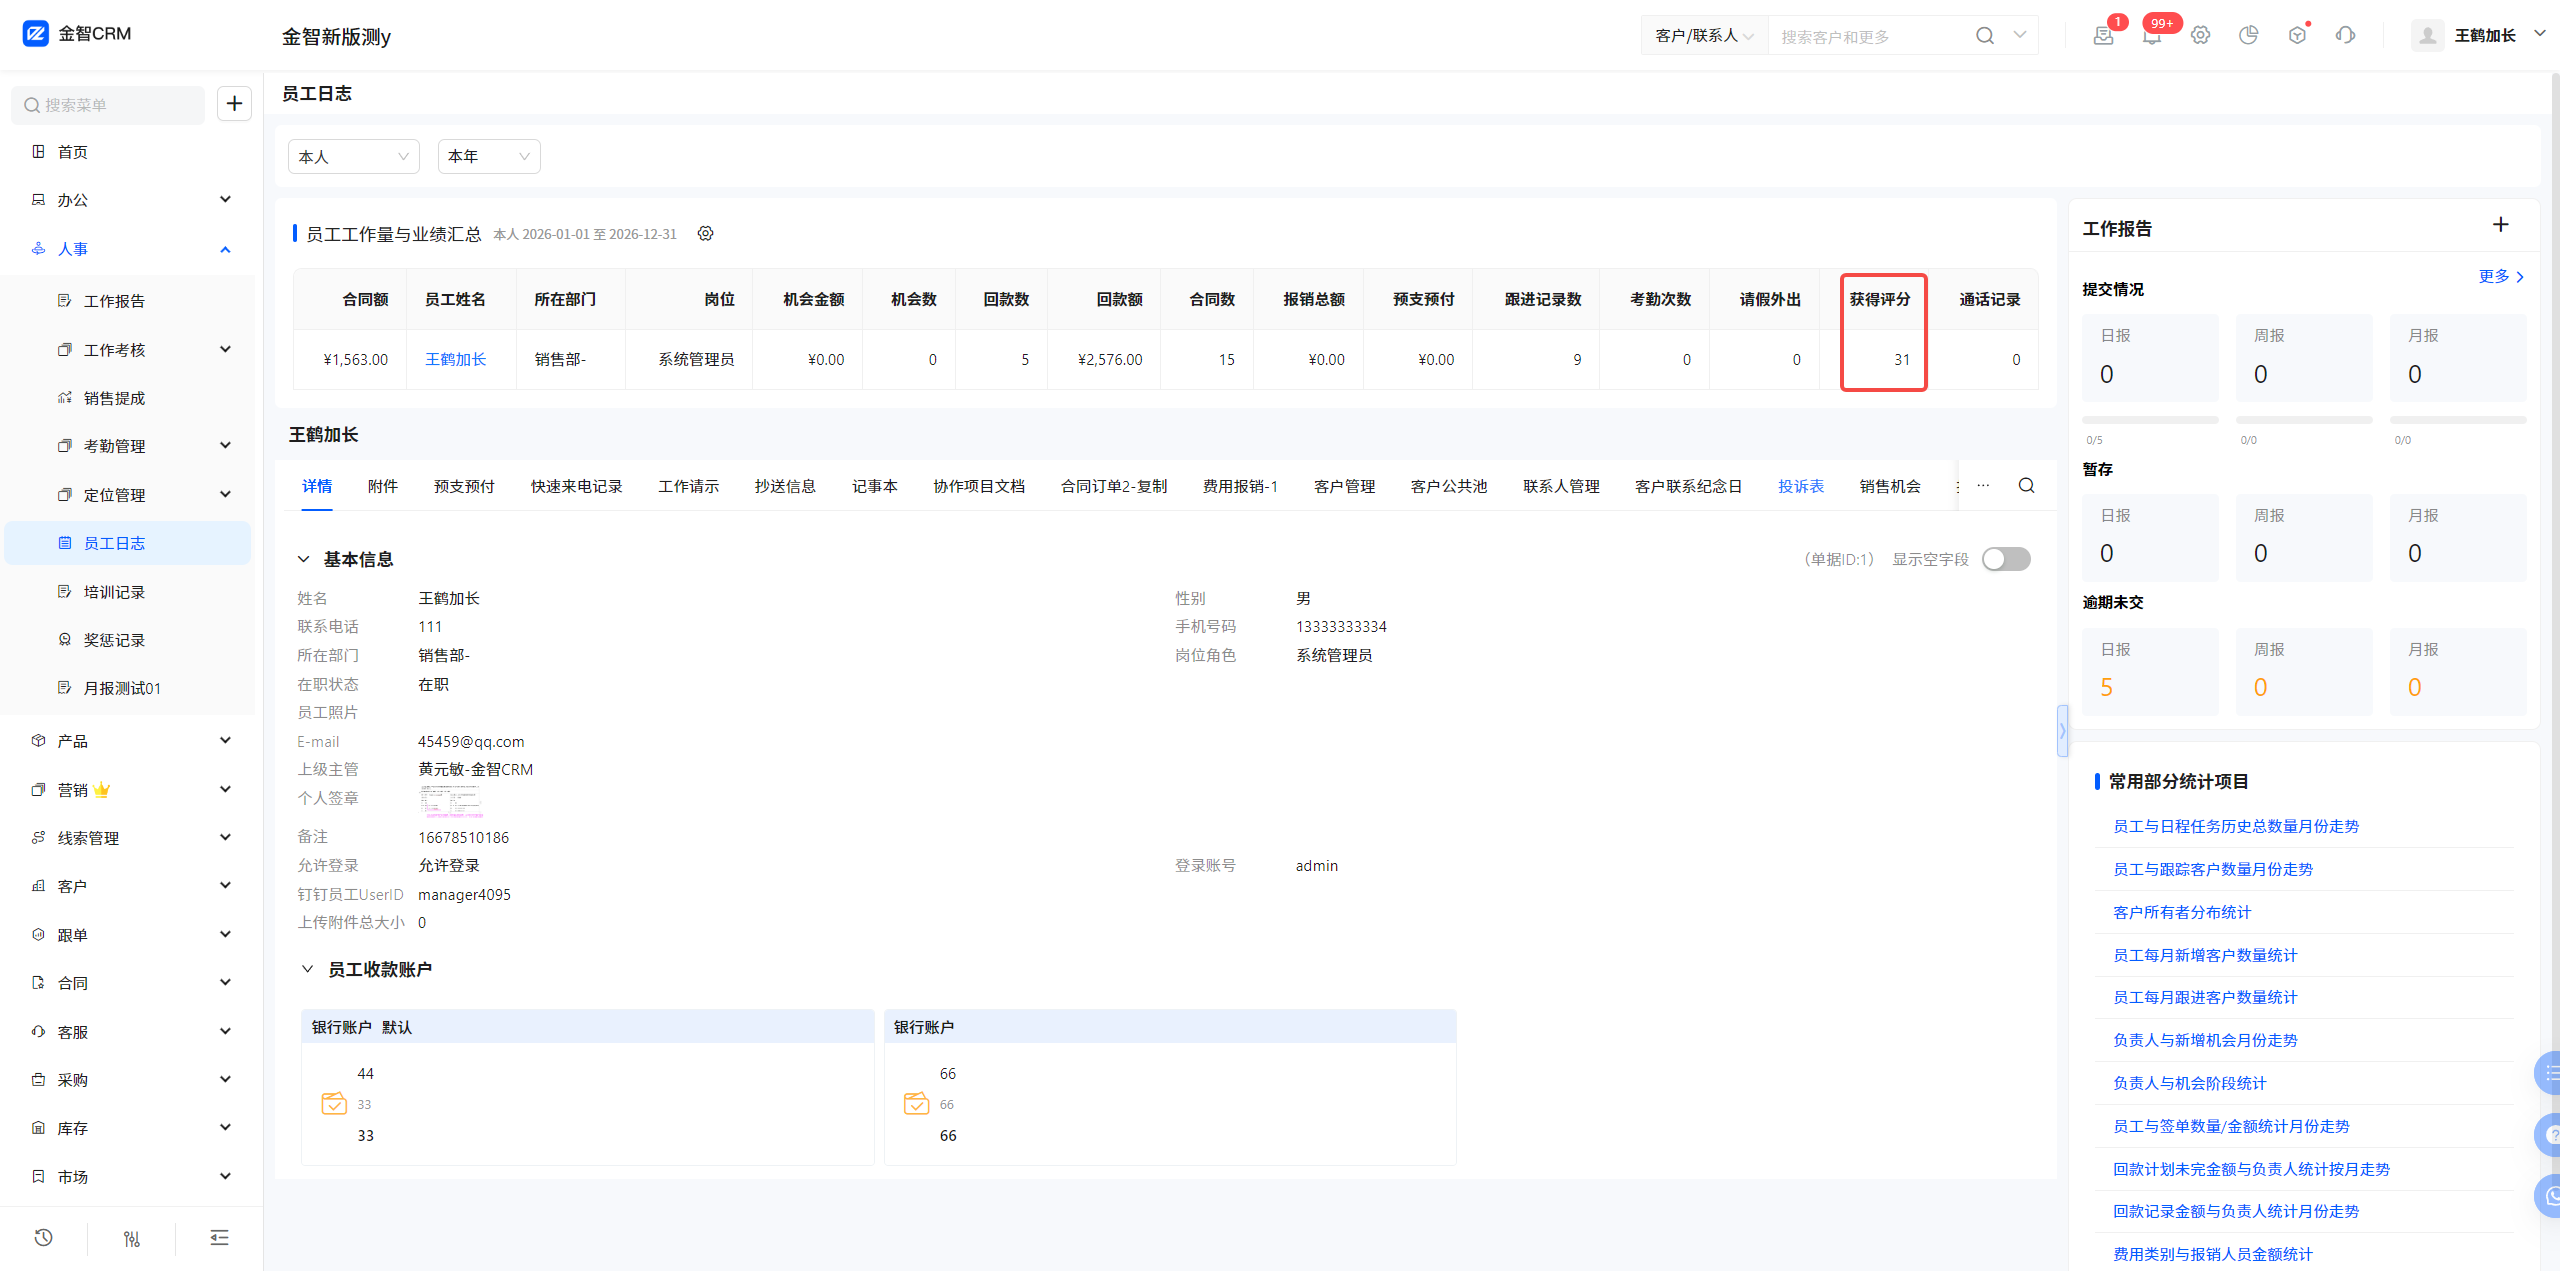
Task: Click the notification bell icon
Action: pyautogui.click(x=2151, y=36)
